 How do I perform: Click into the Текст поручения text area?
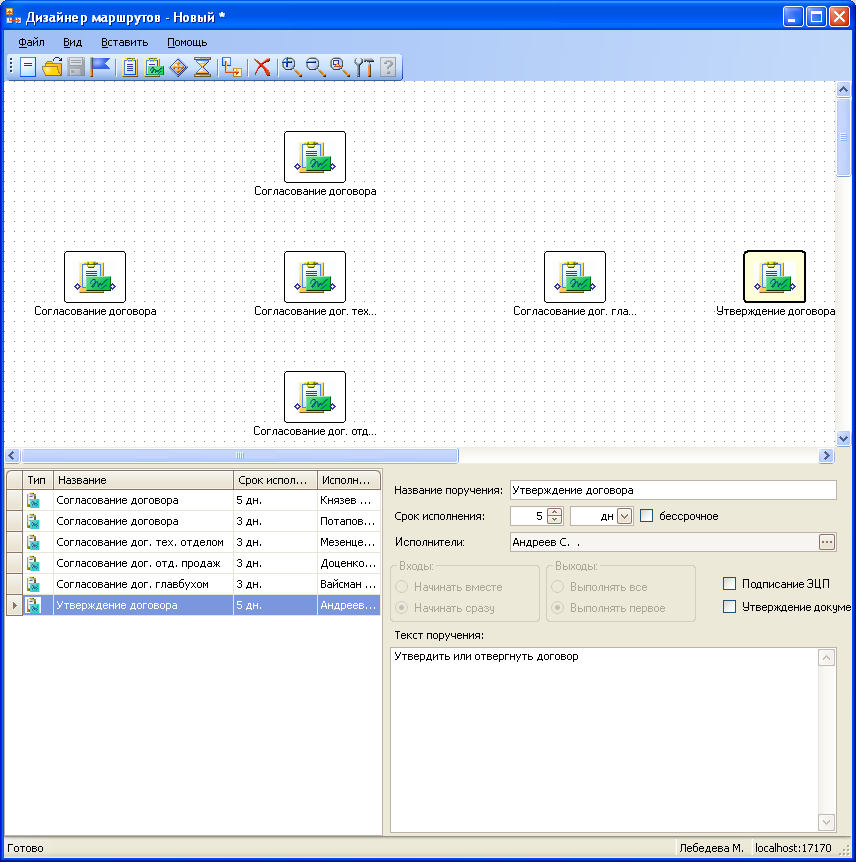pyautogui.click(x=605, y=739)
